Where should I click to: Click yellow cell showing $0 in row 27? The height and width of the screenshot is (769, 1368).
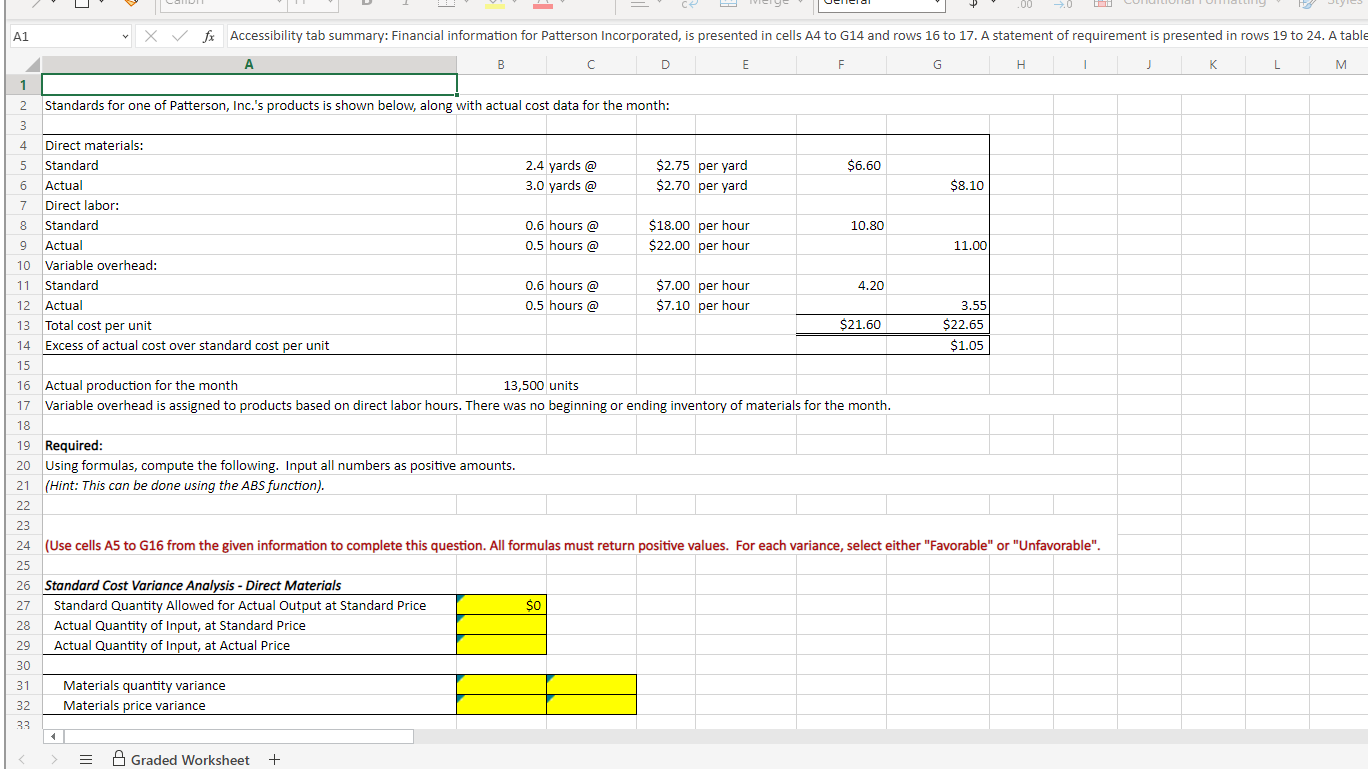[x=501, y=605]
